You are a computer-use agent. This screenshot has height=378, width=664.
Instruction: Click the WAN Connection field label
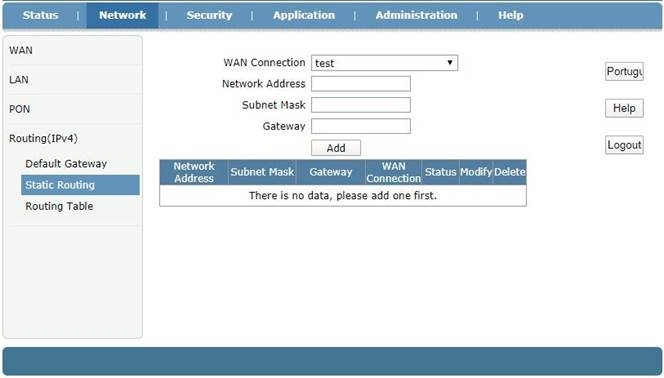pyautogui.click(x=264, y=63)
